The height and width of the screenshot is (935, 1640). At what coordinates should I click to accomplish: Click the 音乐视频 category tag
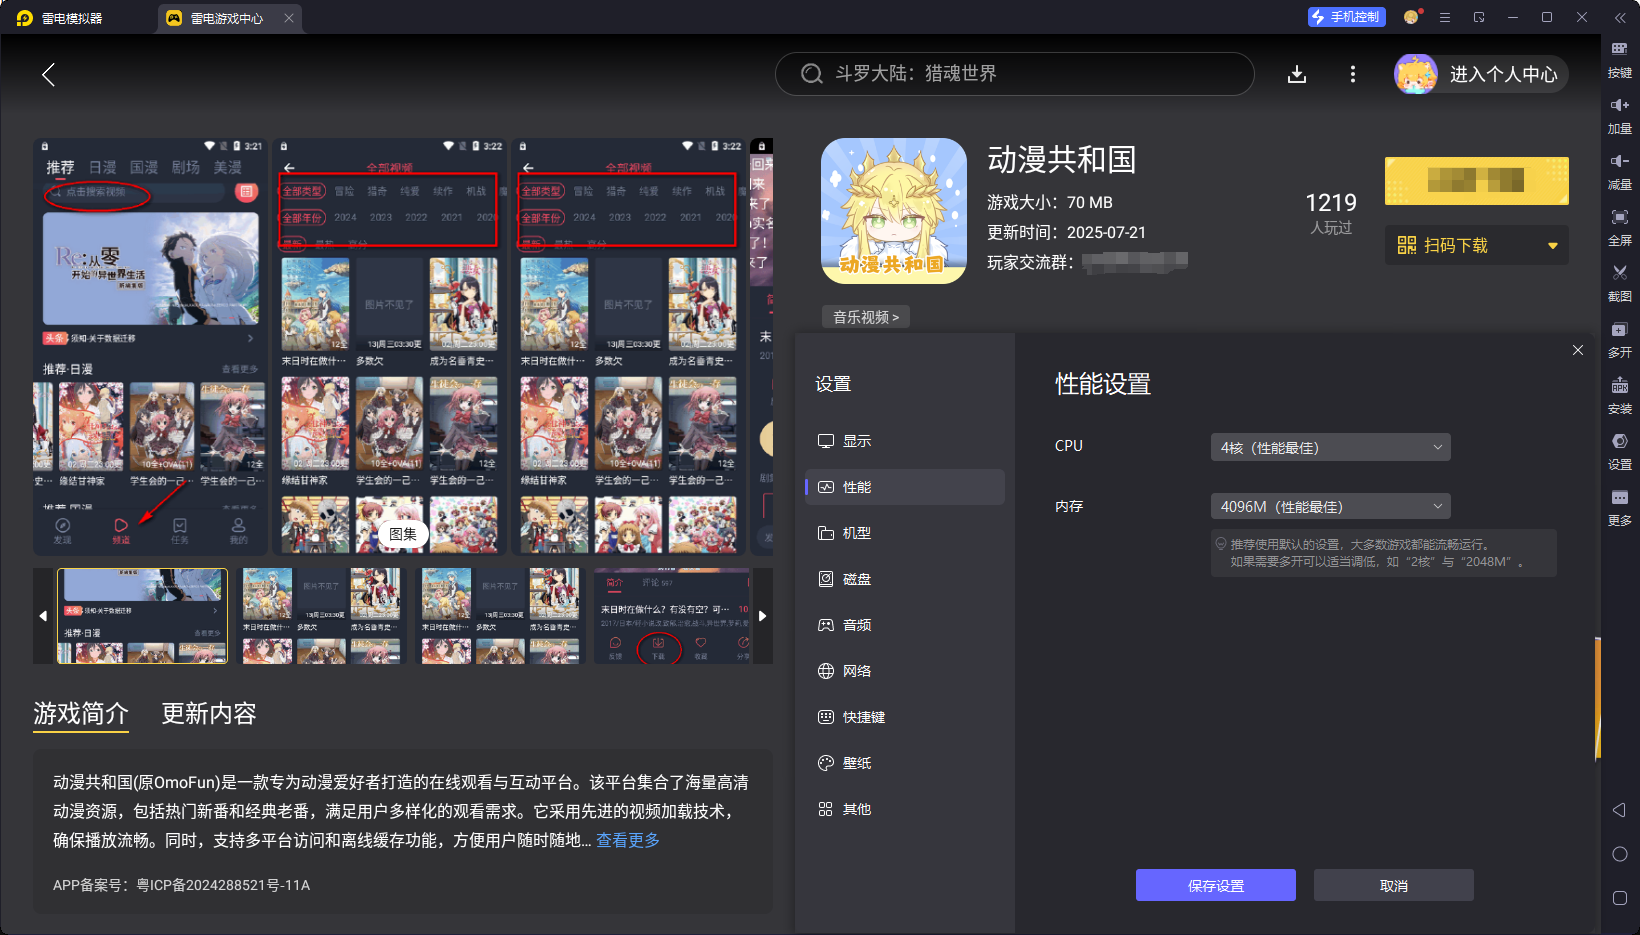click(x=866, y=317)
